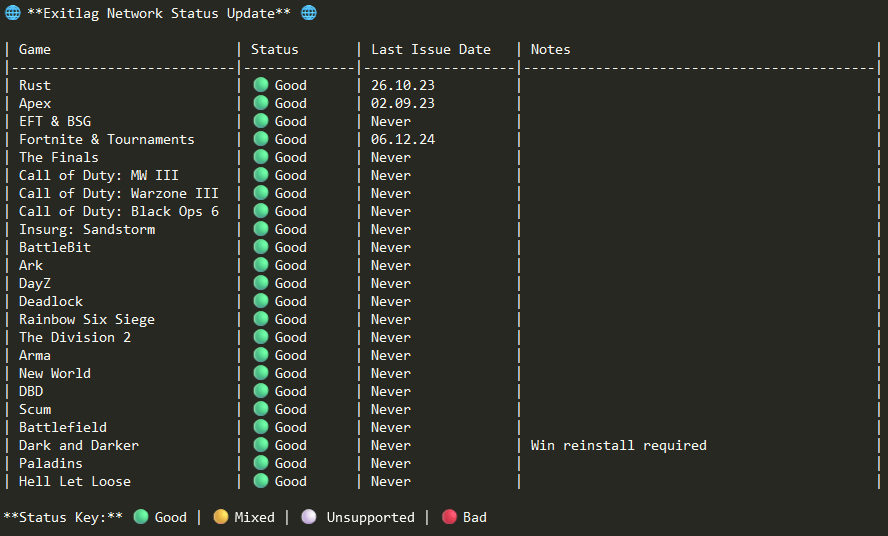The height and width of the screenshot is (536, 888).
Task: Click the game name "Hell Let Loose"
Action: click(75, 482)
